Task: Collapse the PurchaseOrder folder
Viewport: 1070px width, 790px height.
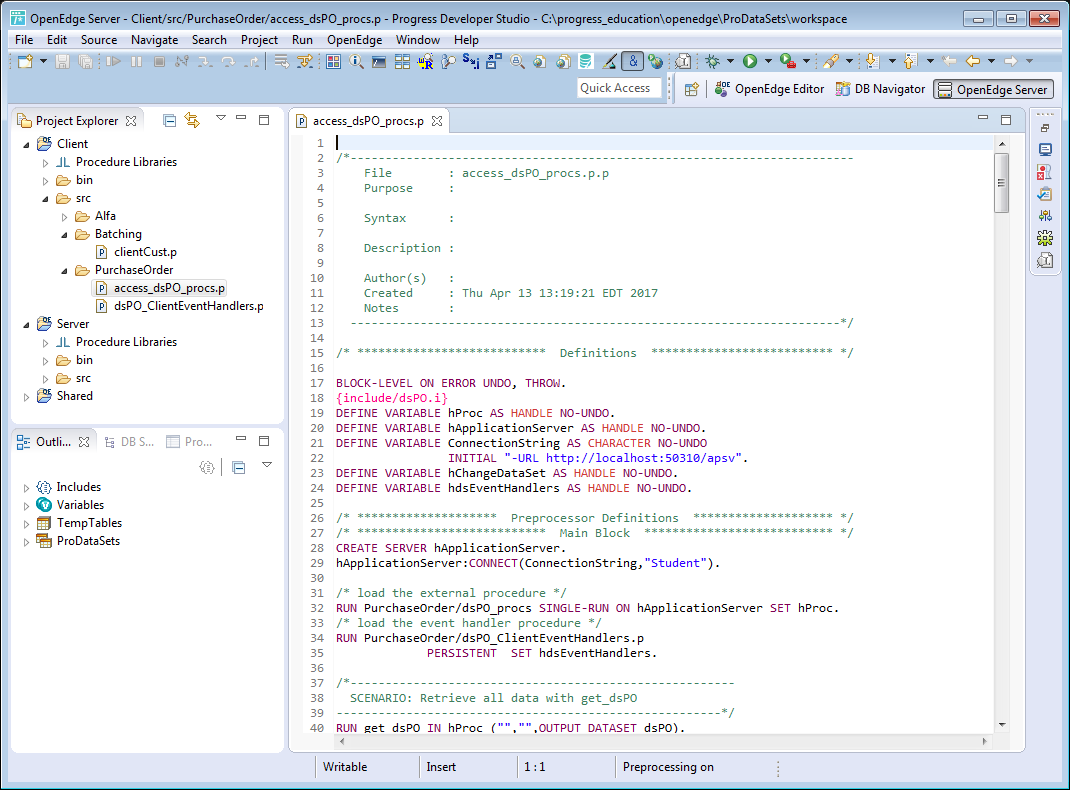Action: pyautogui.click(x=65, y=271)
